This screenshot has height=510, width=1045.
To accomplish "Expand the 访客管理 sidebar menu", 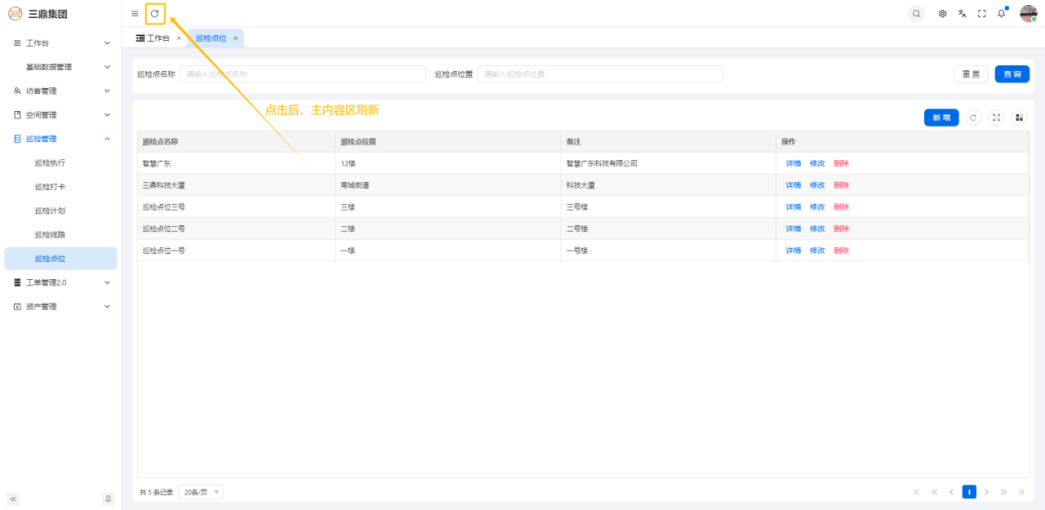I will [60, 91].
